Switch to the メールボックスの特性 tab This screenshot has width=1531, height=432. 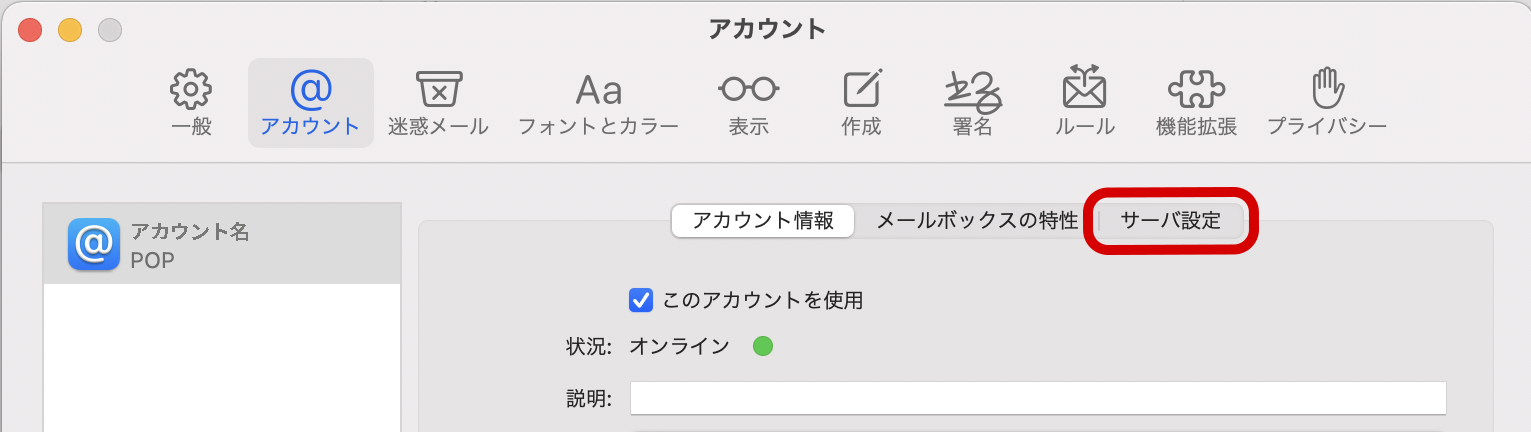coord(977,221)
